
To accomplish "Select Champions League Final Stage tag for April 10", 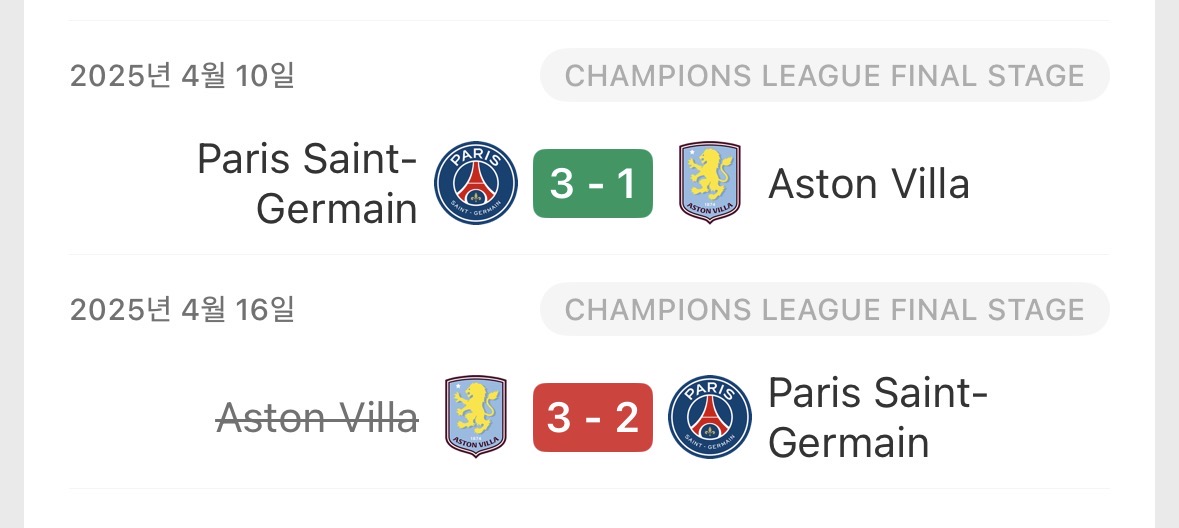I will 824,76.
